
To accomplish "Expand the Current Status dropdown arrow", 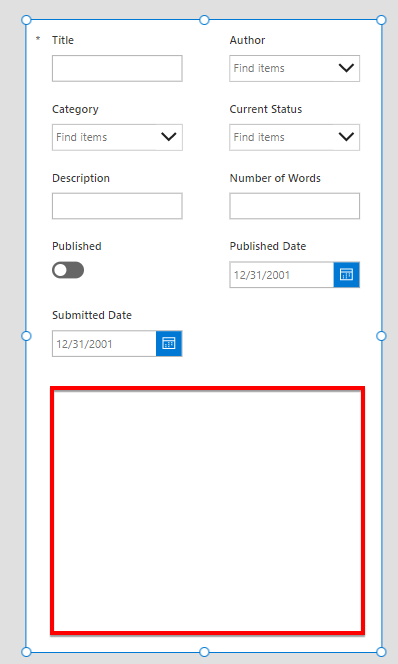I will 346,137.
